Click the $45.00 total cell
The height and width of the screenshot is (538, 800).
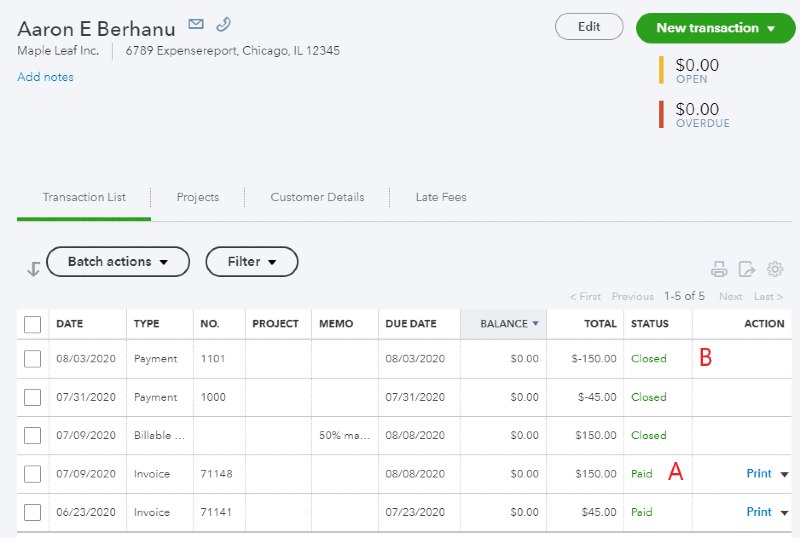coord(599,512)
